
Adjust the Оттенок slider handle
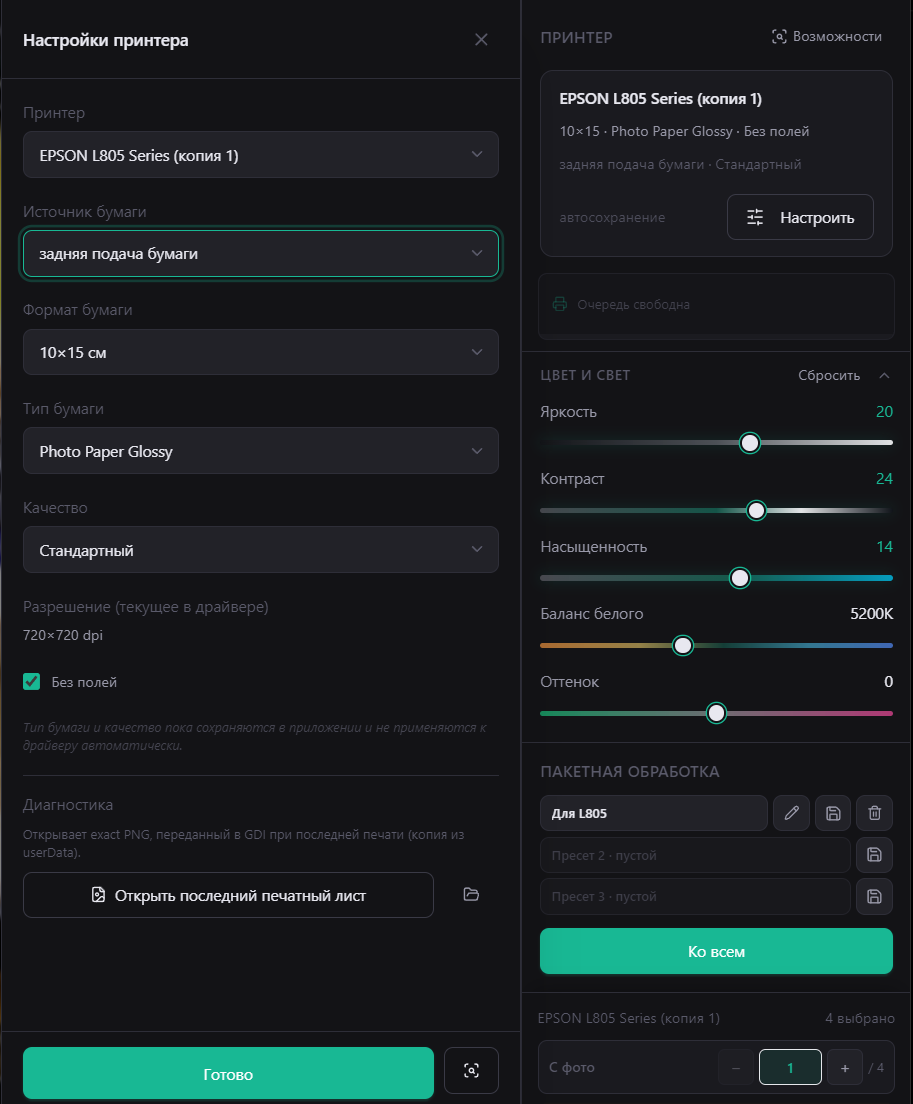coord(716,713)
